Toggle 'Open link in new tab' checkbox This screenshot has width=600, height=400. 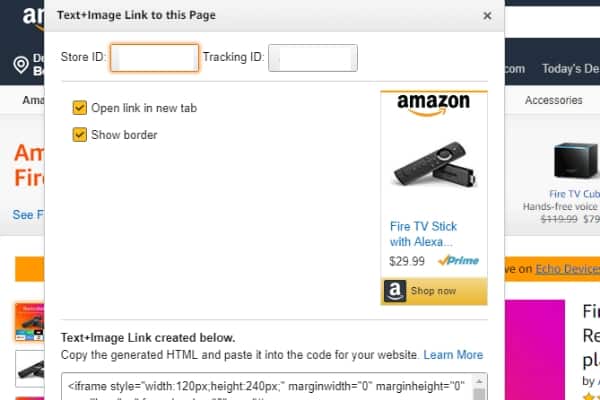pyautogui.click(x=80, y=108)
